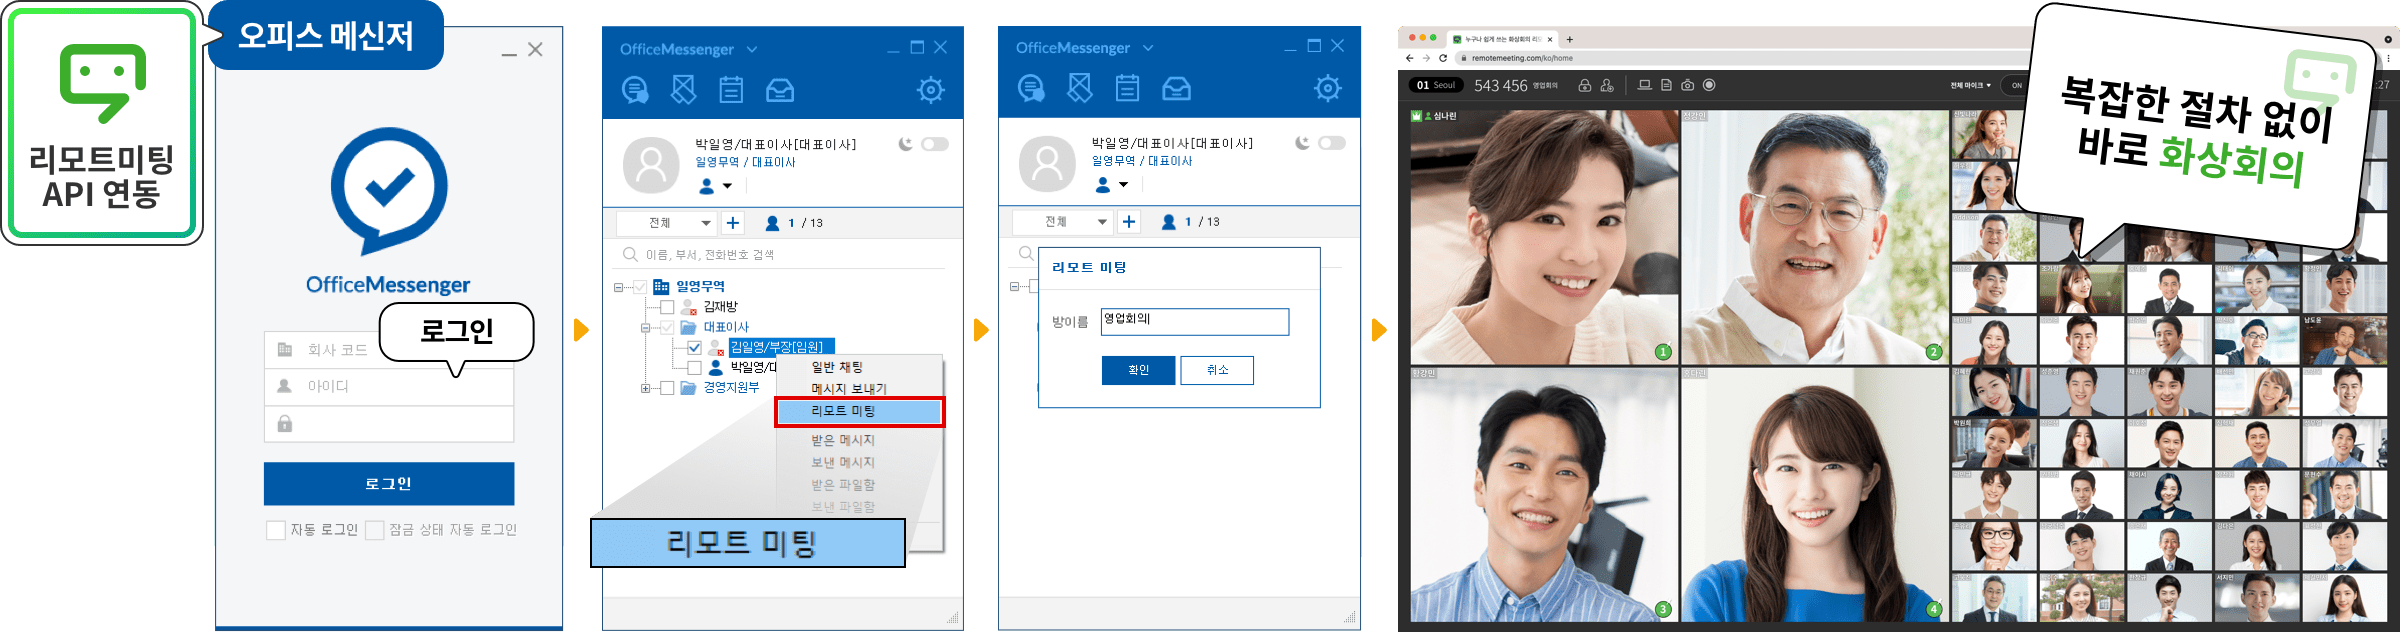Enable the 잠금 상태 자동 로그인 checkbox
The height and width of the screenshot is (632, 2400).
[375, 530]
